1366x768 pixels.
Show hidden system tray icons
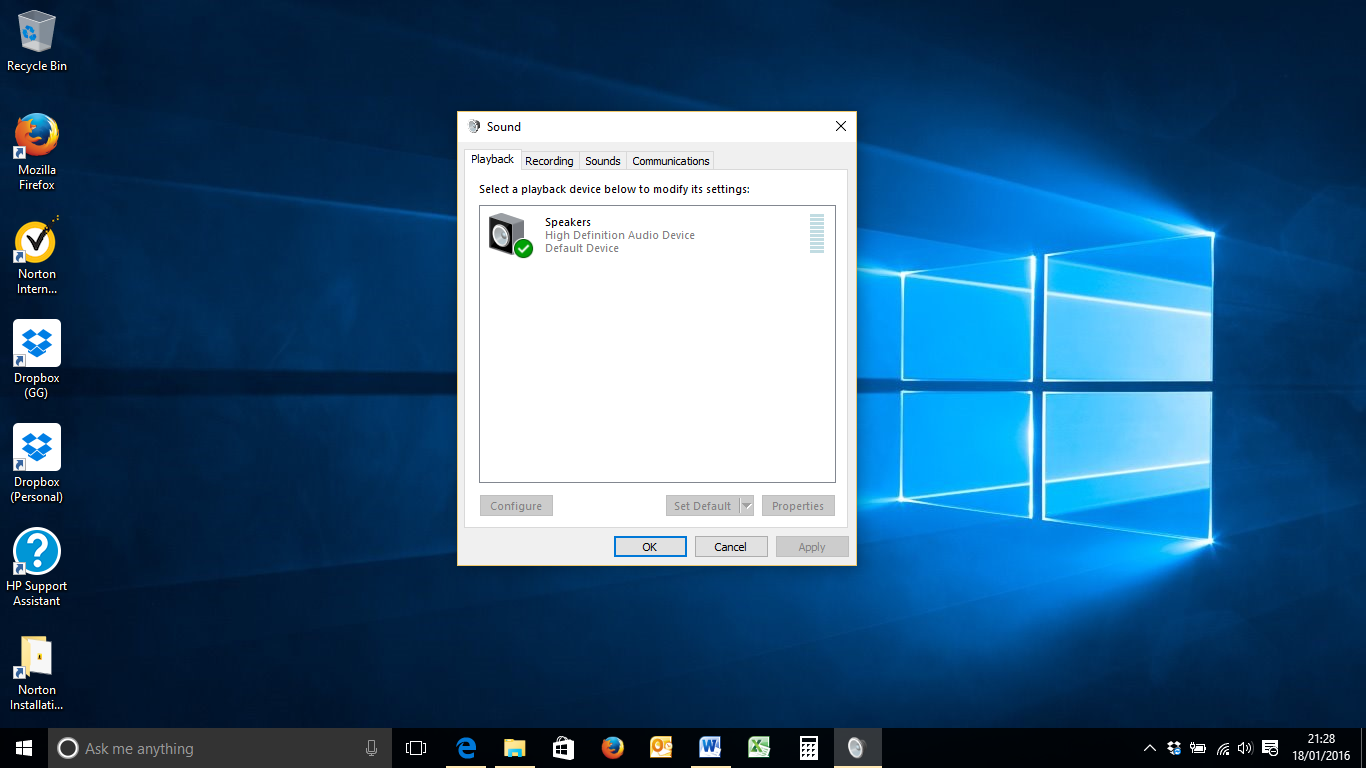coord(1150,748)
